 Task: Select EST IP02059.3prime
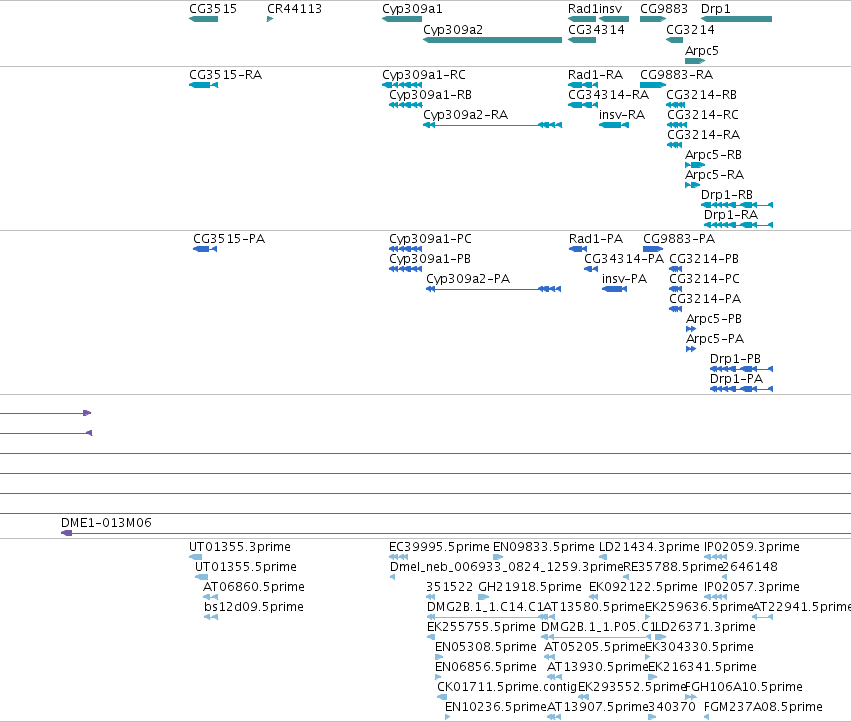coord(752,547)
